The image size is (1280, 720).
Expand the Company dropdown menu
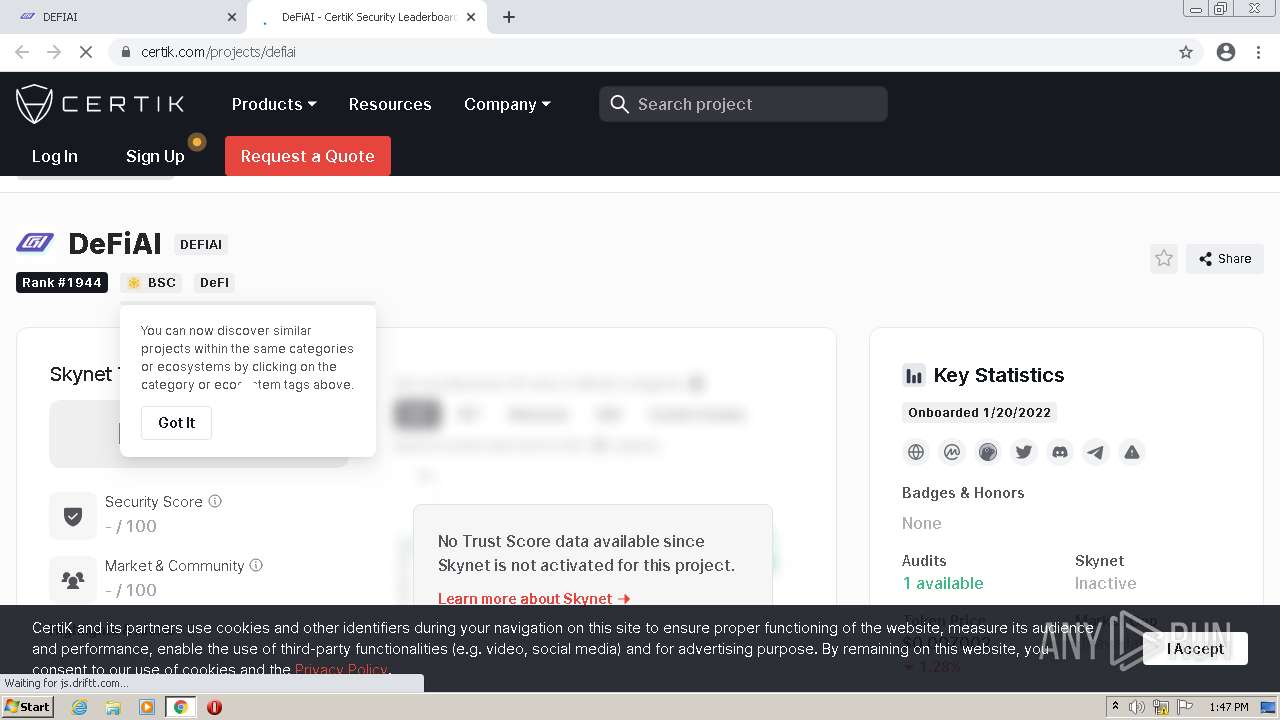click(x=507, y=104)
